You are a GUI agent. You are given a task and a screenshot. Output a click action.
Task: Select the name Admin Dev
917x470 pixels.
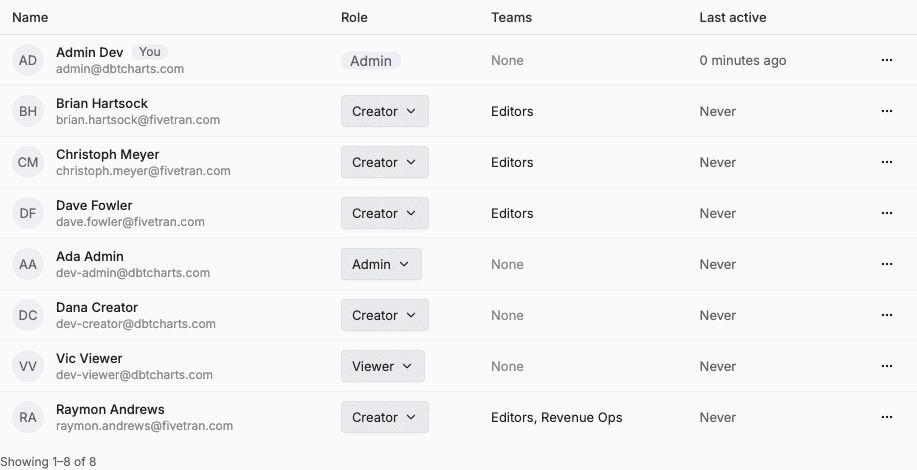[x=89, y=52]
